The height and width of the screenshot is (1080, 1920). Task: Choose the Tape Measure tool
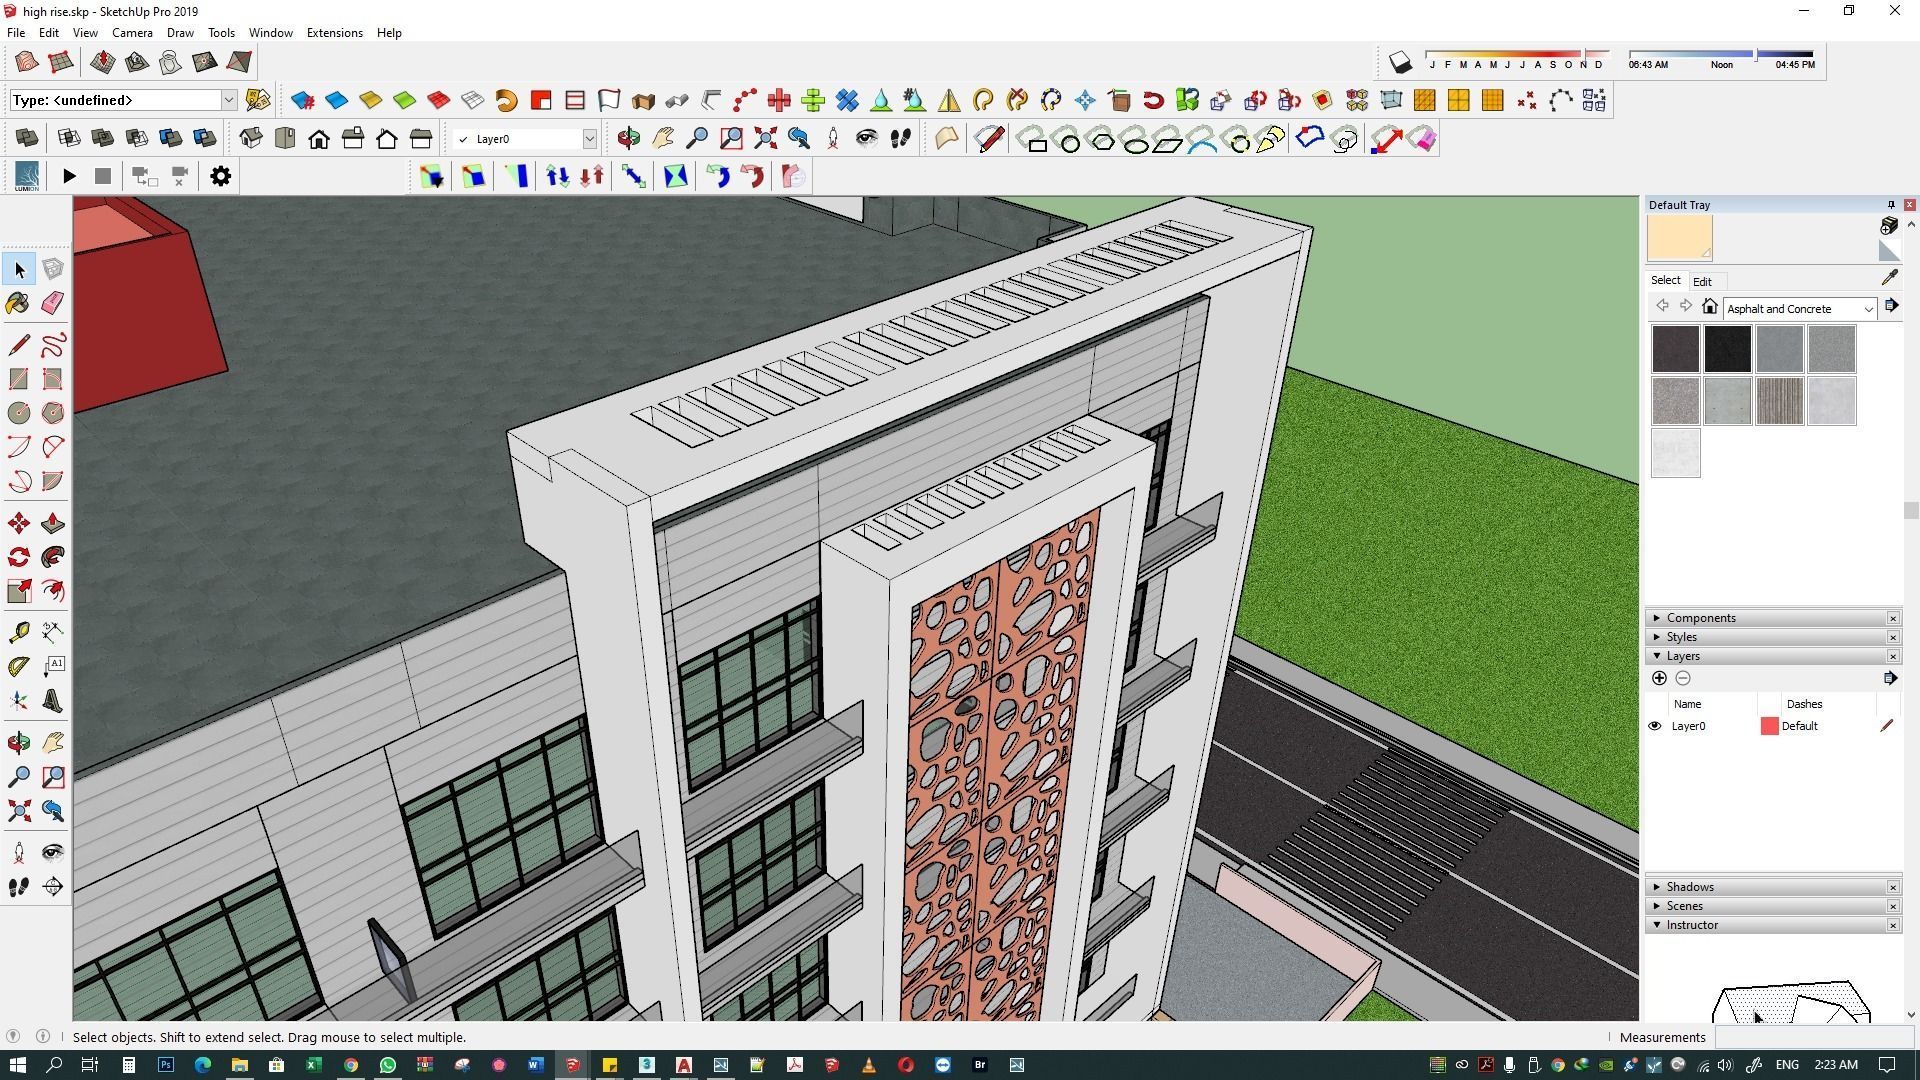click(18, 632)
